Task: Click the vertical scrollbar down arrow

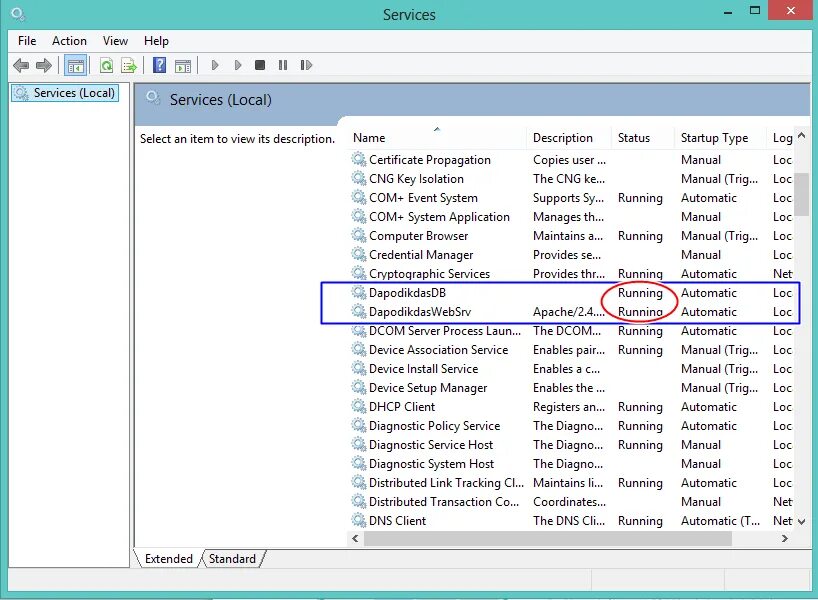Action: tap(802, 521)
